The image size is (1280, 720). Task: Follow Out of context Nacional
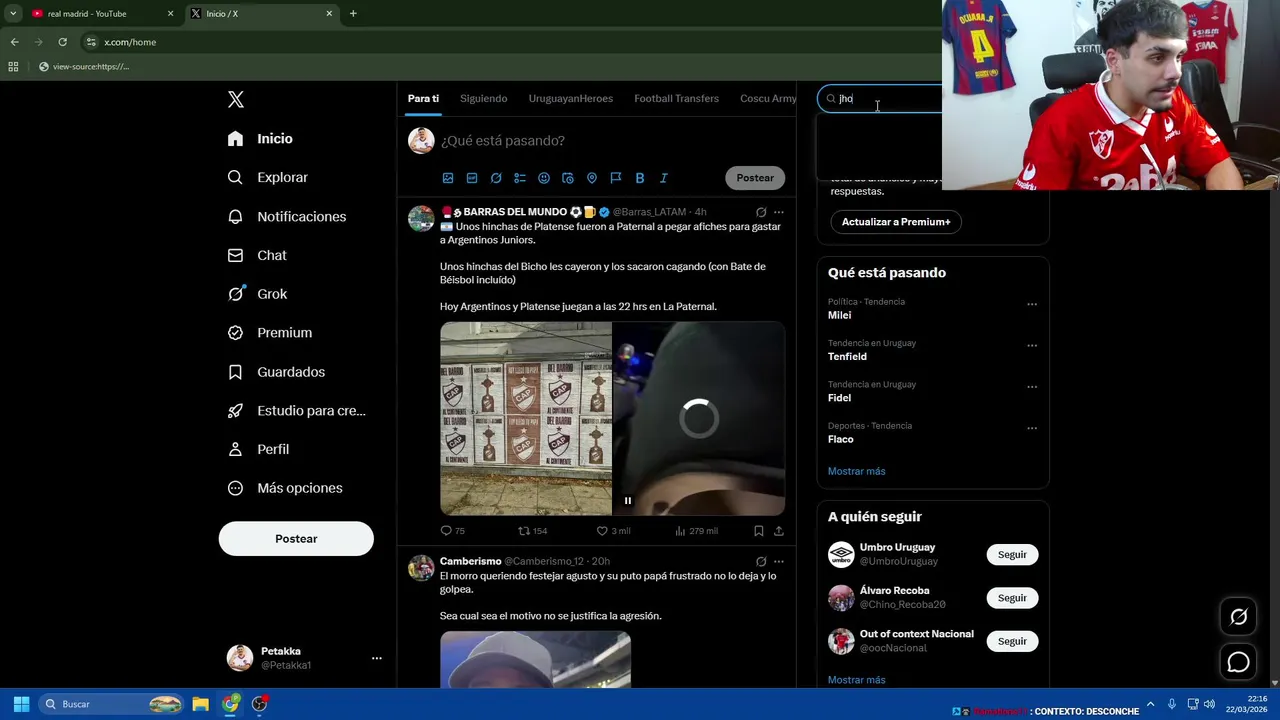(1012, 641)
